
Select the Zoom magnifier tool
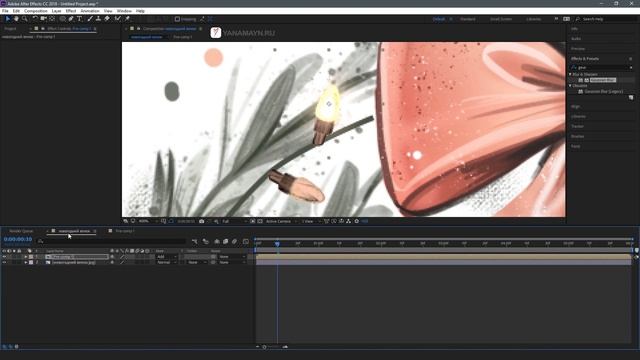(24, 19)
